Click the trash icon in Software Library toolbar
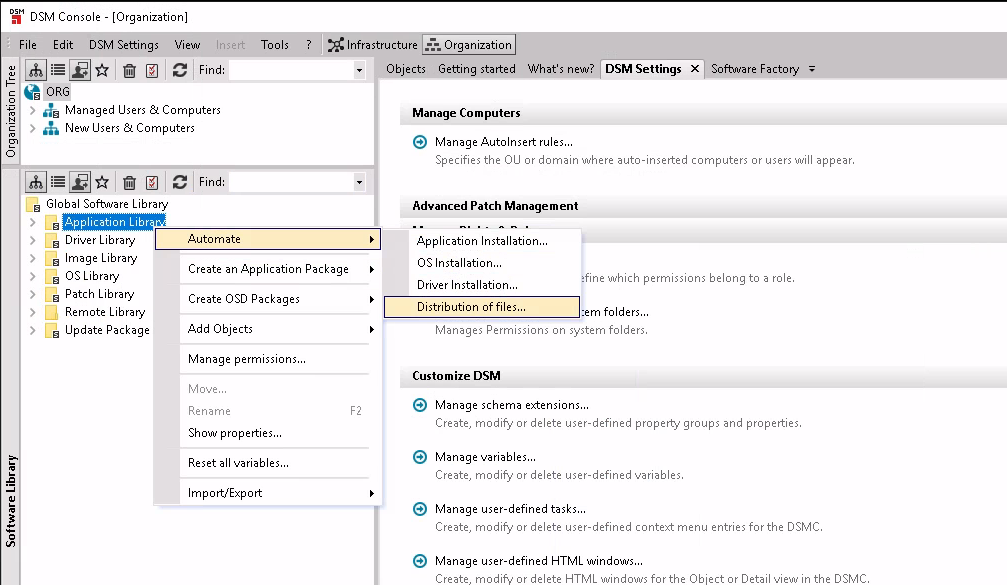This screenshot has height=585, width=1007. 129,182
